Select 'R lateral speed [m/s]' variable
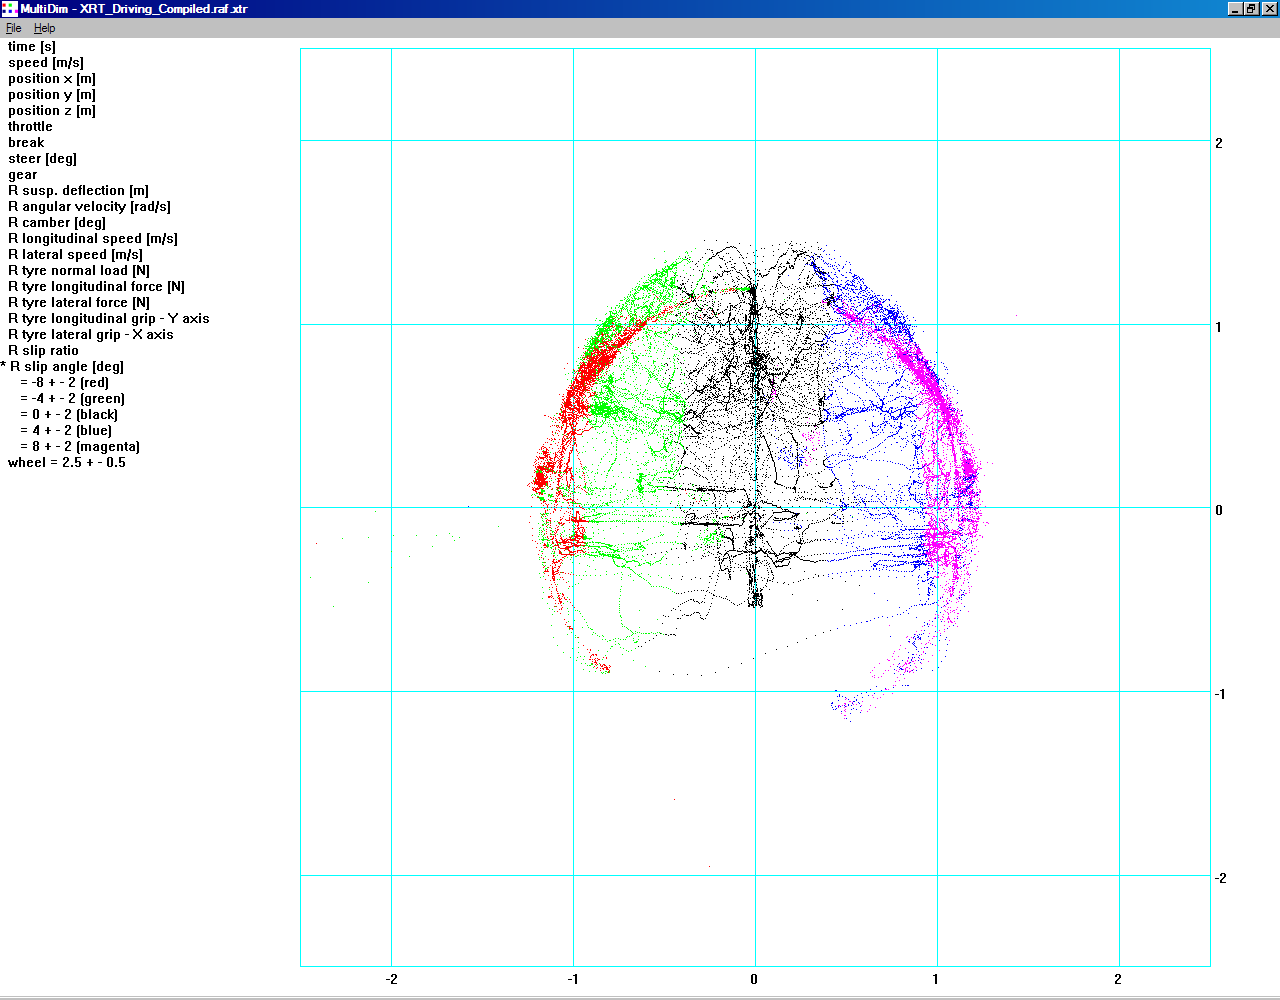Viewport: 1280px width, 1000px height. point(75,255)
